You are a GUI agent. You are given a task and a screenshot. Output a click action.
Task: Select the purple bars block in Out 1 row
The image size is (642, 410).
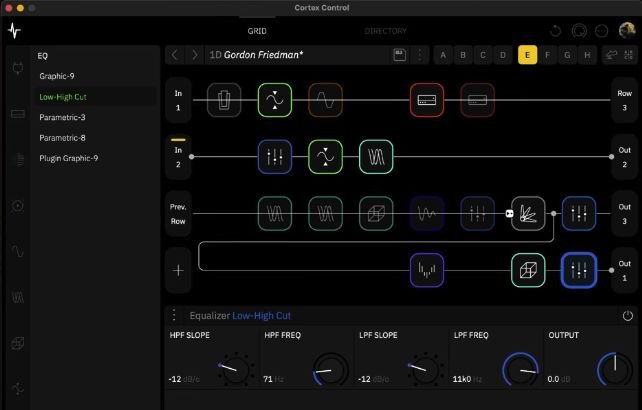(427, 270)
